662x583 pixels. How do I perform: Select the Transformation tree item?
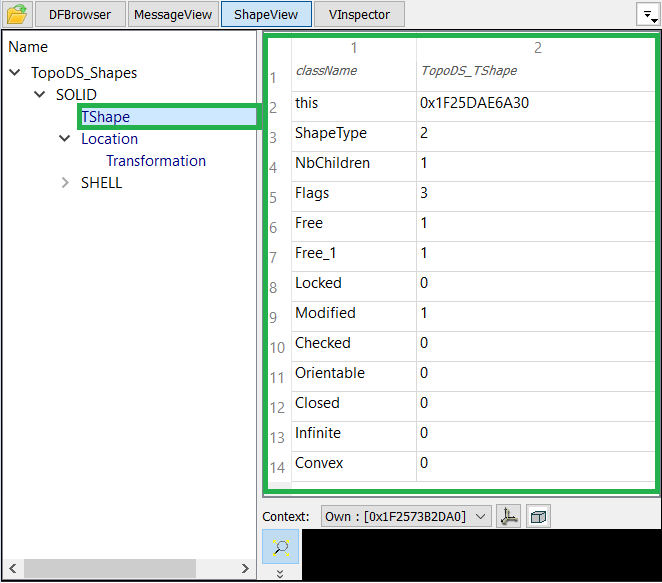click(x=156, y=161)
